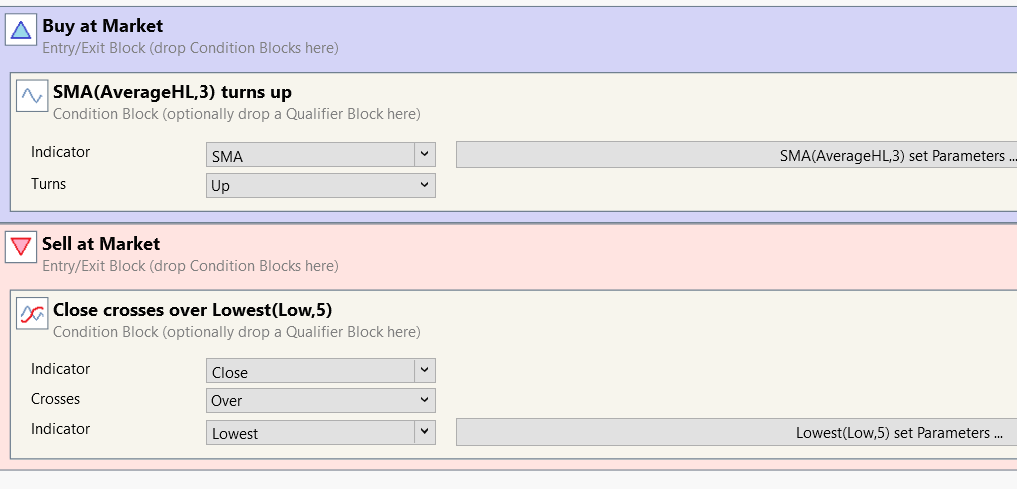The height and width of the screenshot is (489, 1017).
Task: Click the Lowest text in the indicator field
Action: click(235, 433)
